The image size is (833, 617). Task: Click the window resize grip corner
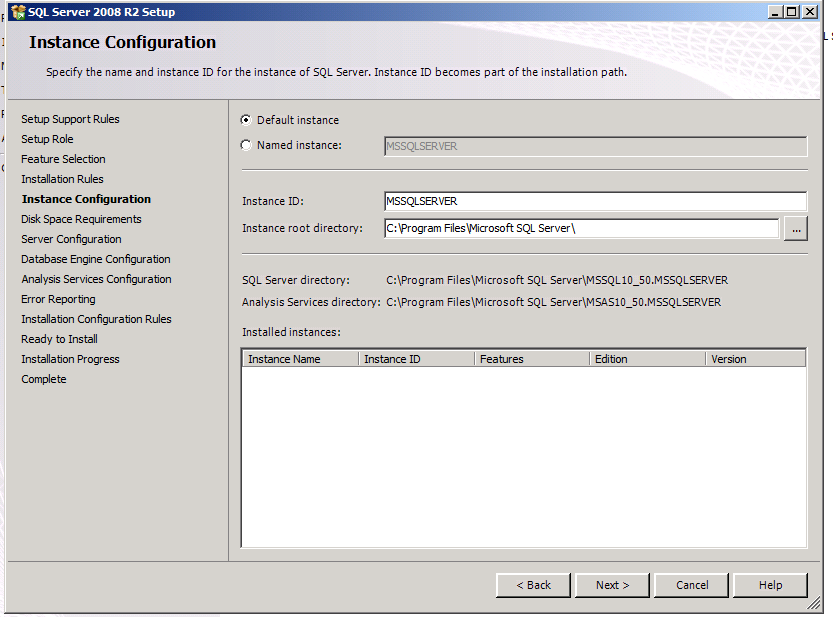click(813, 603)
